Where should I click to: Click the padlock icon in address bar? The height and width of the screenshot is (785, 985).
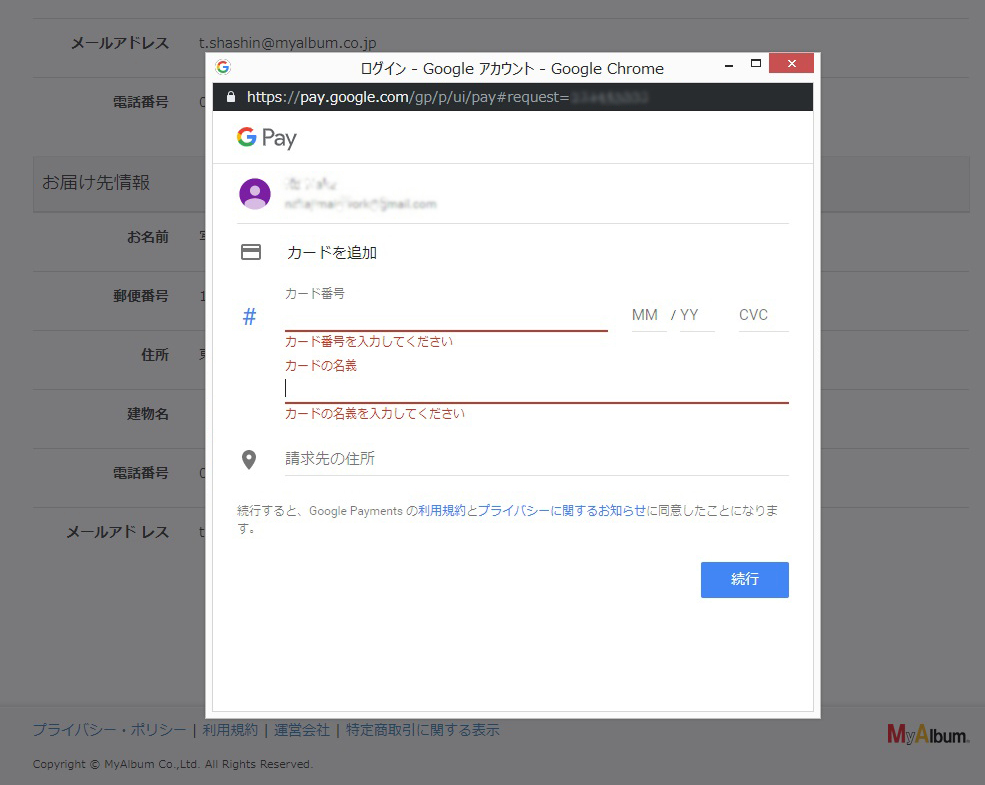pyautogui.click(x=231, y=97)
